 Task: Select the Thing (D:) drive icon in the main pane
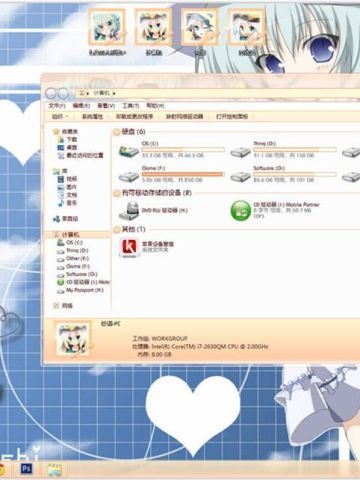240,152
